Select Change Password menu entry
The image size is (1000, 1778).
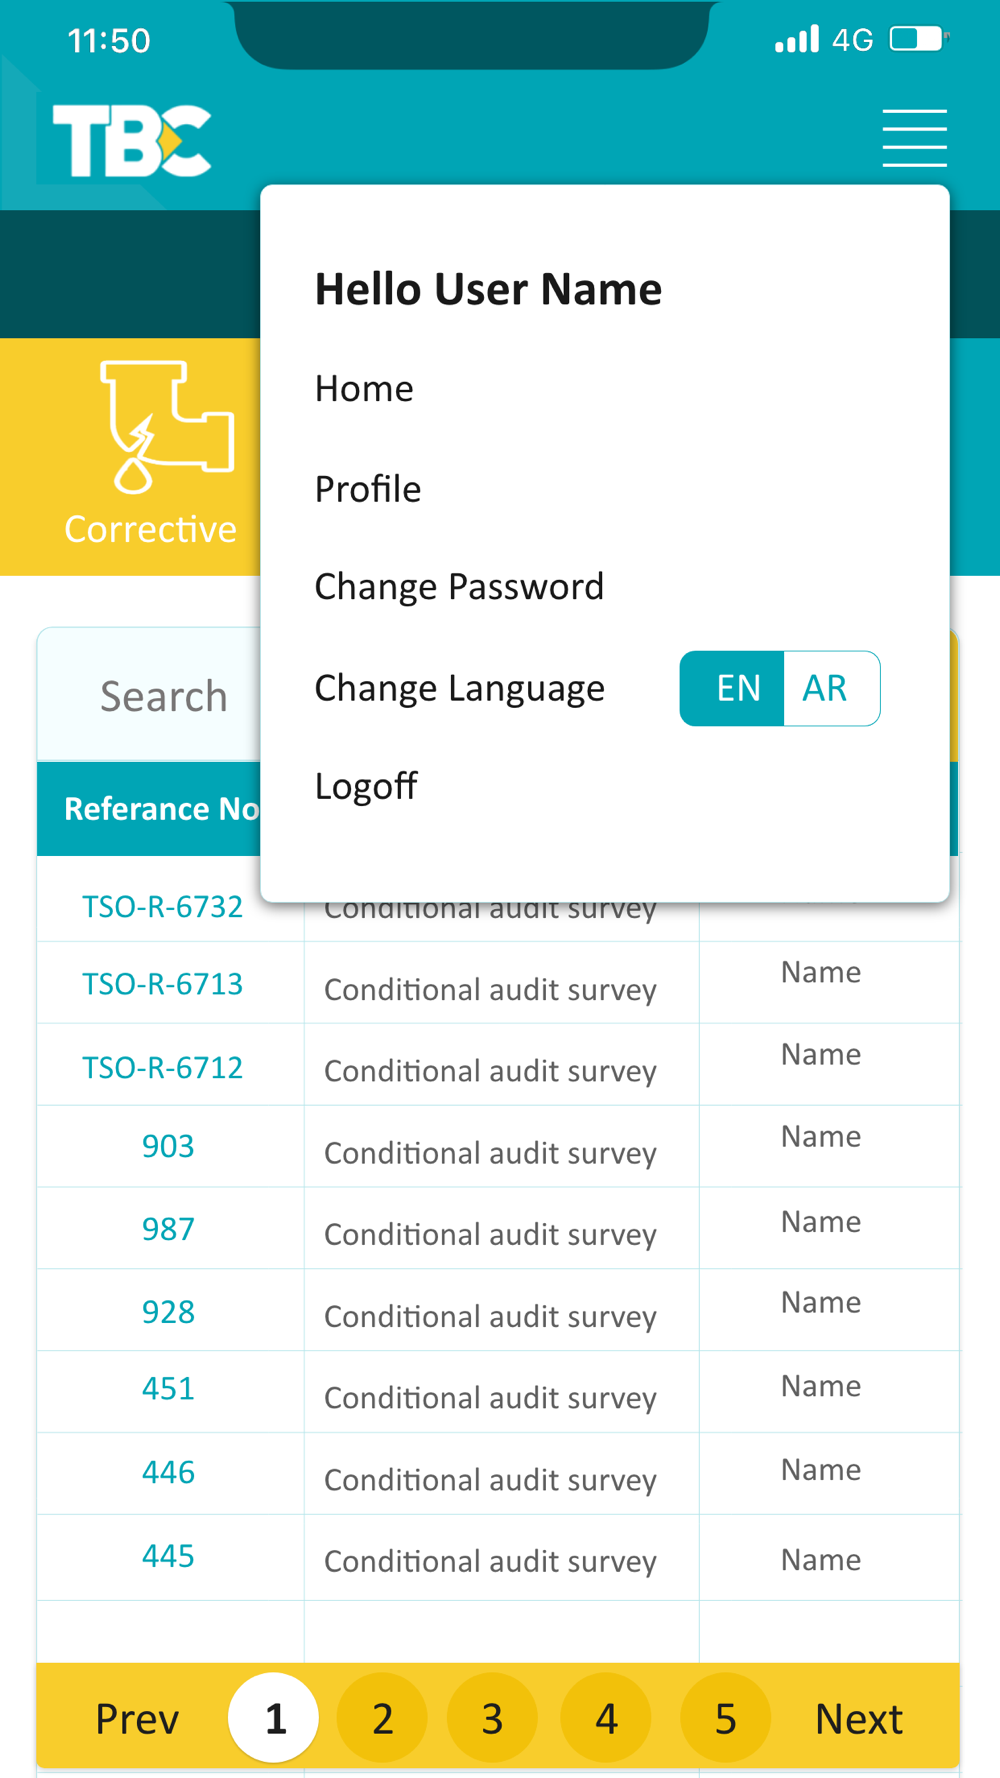(x=459, y=587)
